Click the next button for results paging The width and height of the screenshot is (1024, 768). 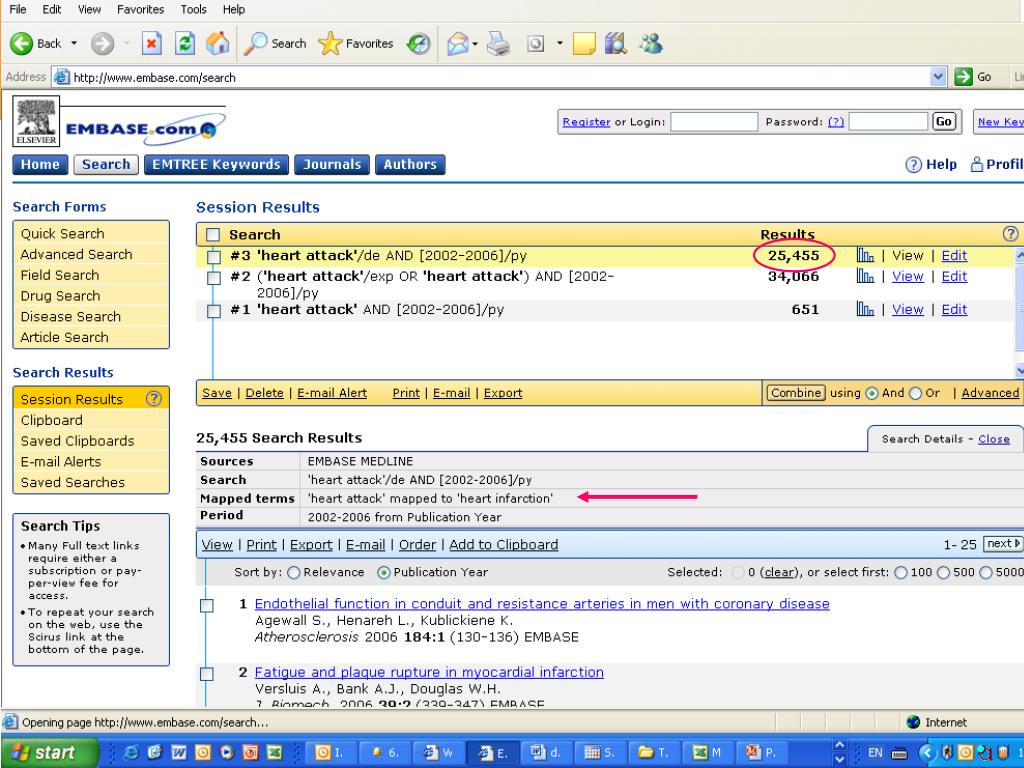point(1004,543)
